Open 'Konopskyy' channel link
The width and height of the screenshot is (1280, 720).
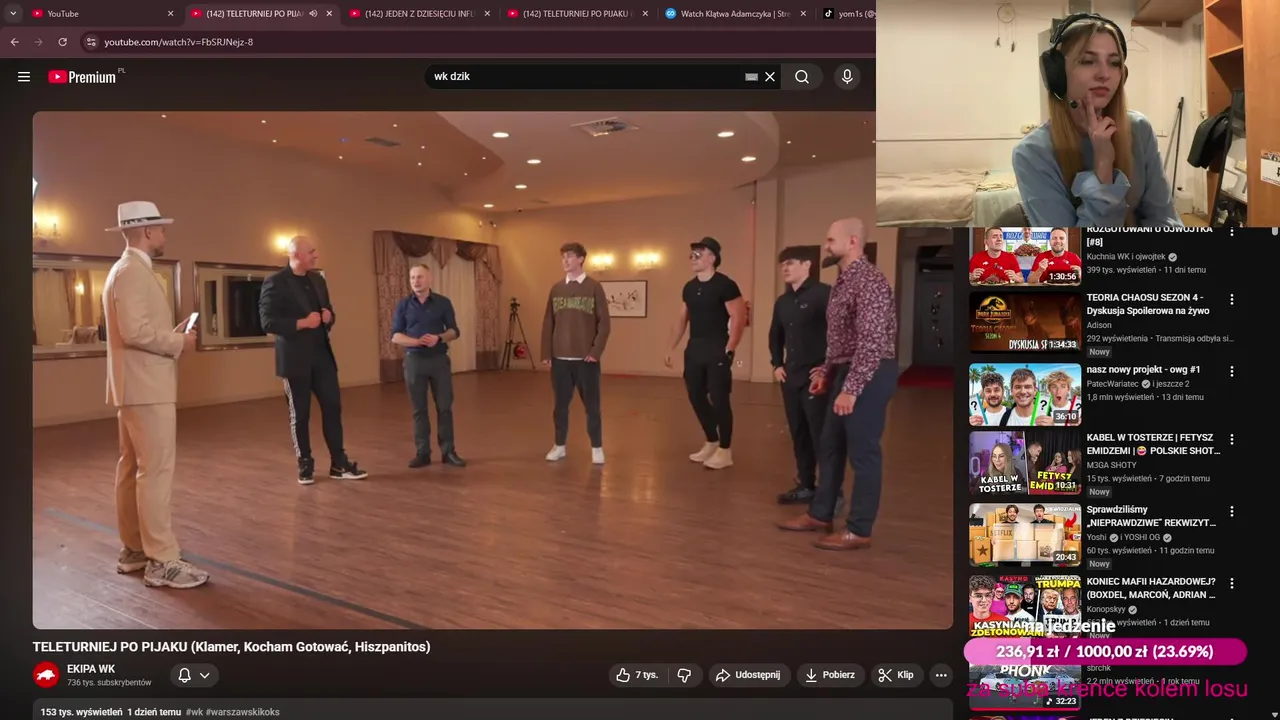coord(1106,609)
